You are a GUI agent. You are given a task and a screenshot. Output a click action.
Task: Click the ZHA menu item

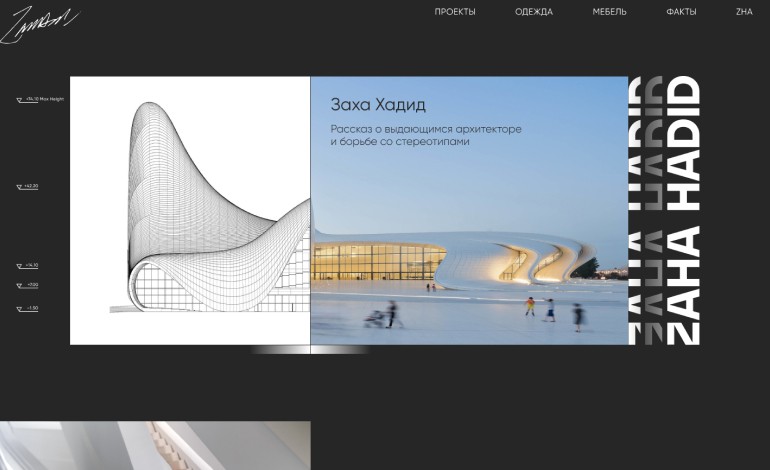744,12
